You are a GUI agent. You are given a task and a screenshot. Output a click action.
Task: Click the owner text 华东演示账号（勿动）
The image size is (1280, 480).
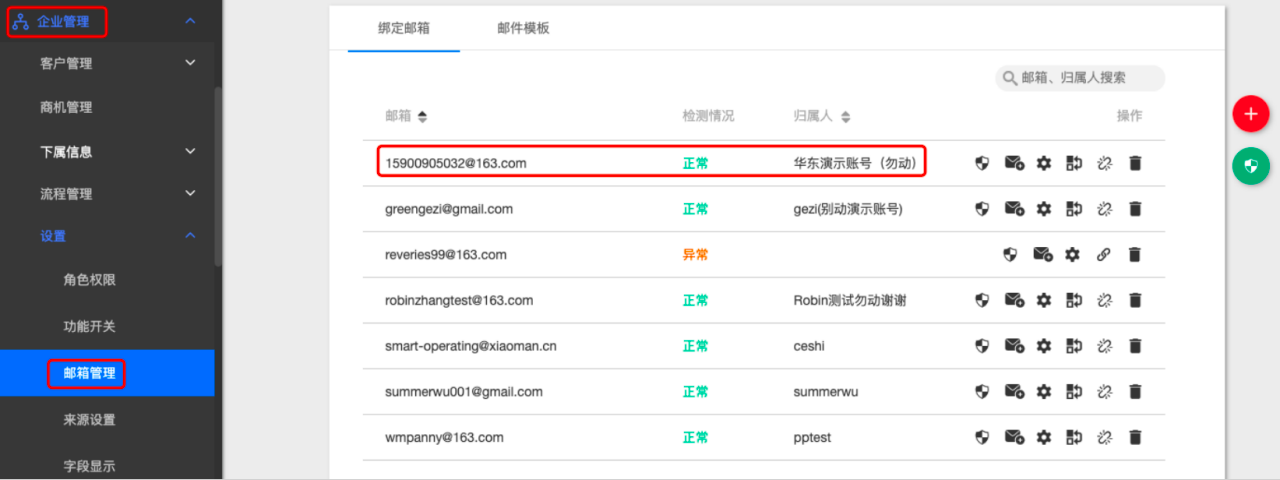pyautogui.click(x=855, y=163)
